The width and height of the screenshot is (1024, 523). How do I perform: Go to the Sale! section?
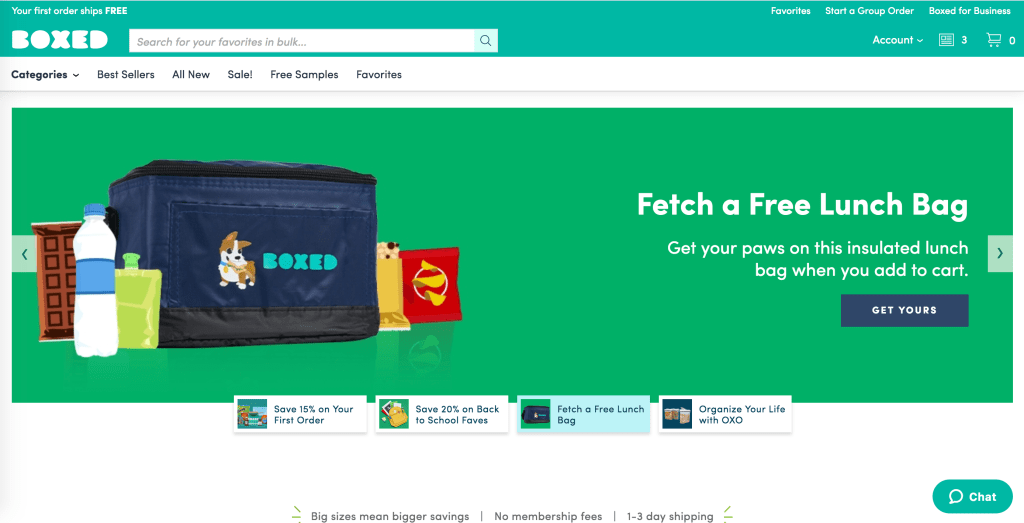(x=240, y=74)
